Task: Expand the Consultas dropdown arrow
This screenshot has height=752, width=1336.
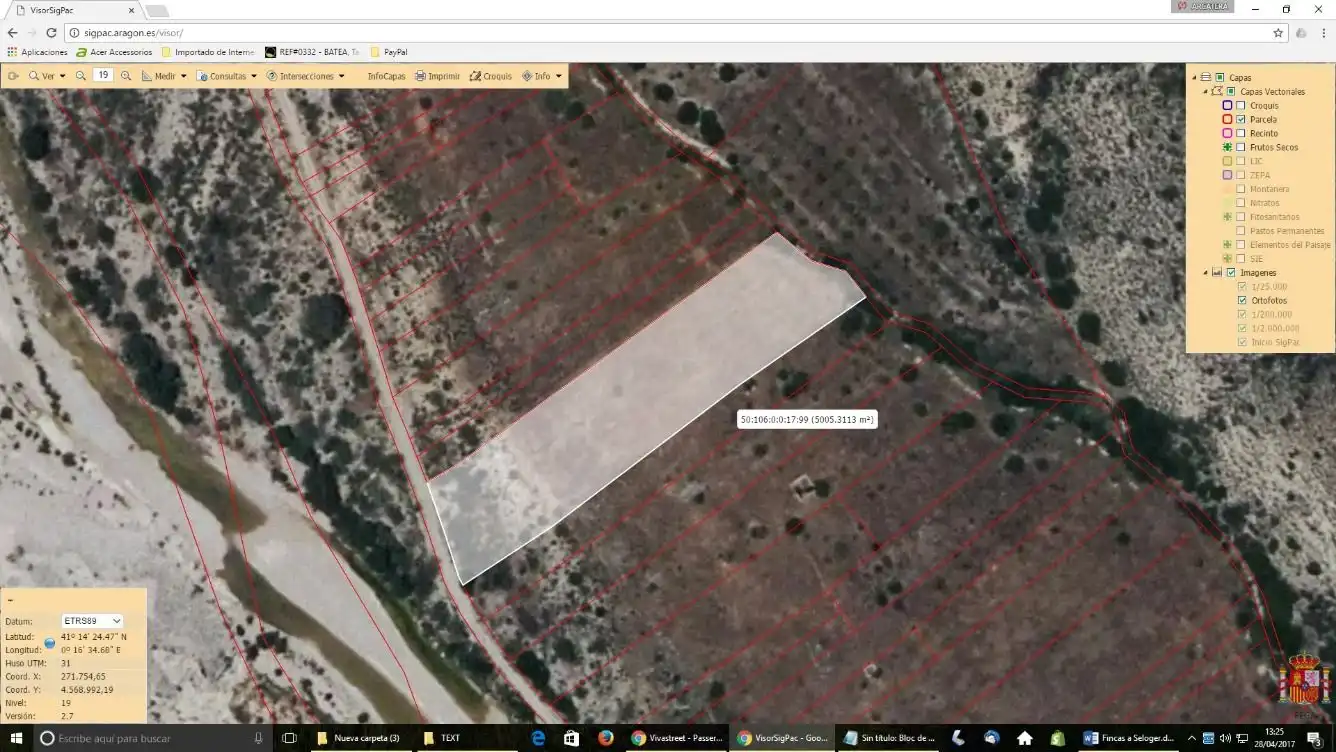Action: click(x=254, y=76)
